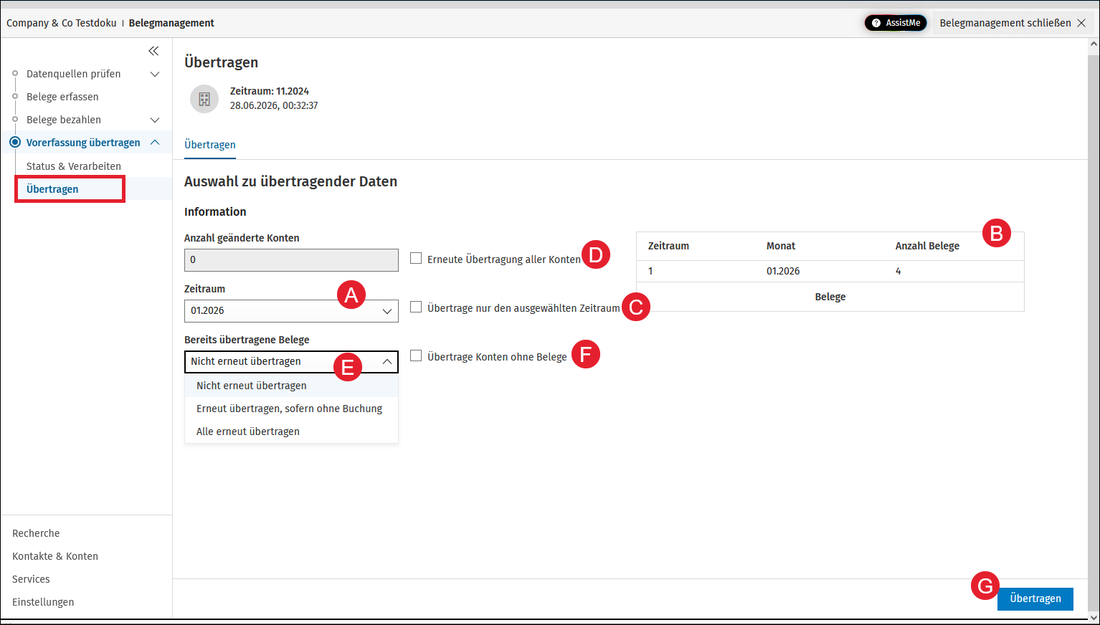Expand the Belege bezahlen chevron

(x=155, y=120)
